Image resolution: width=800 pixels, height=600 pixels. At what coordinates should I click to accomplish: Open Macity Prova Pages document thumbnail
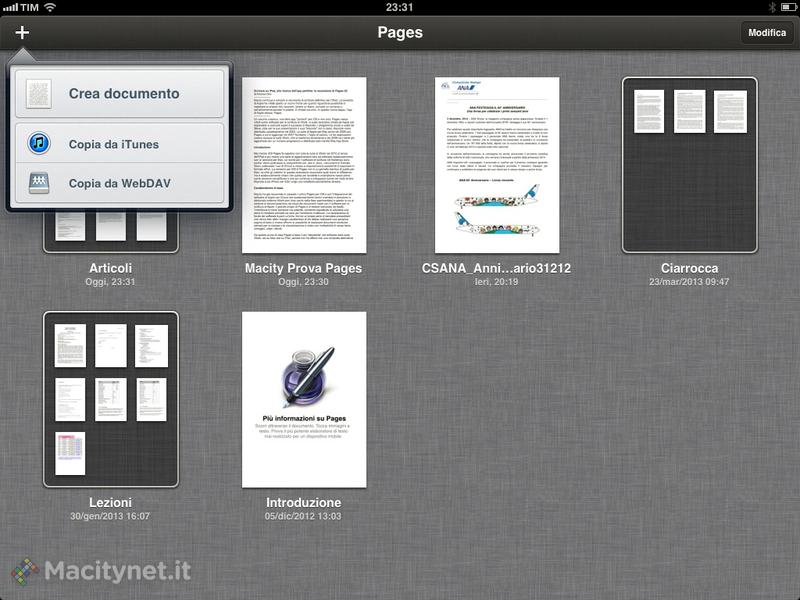coord(304,165)
